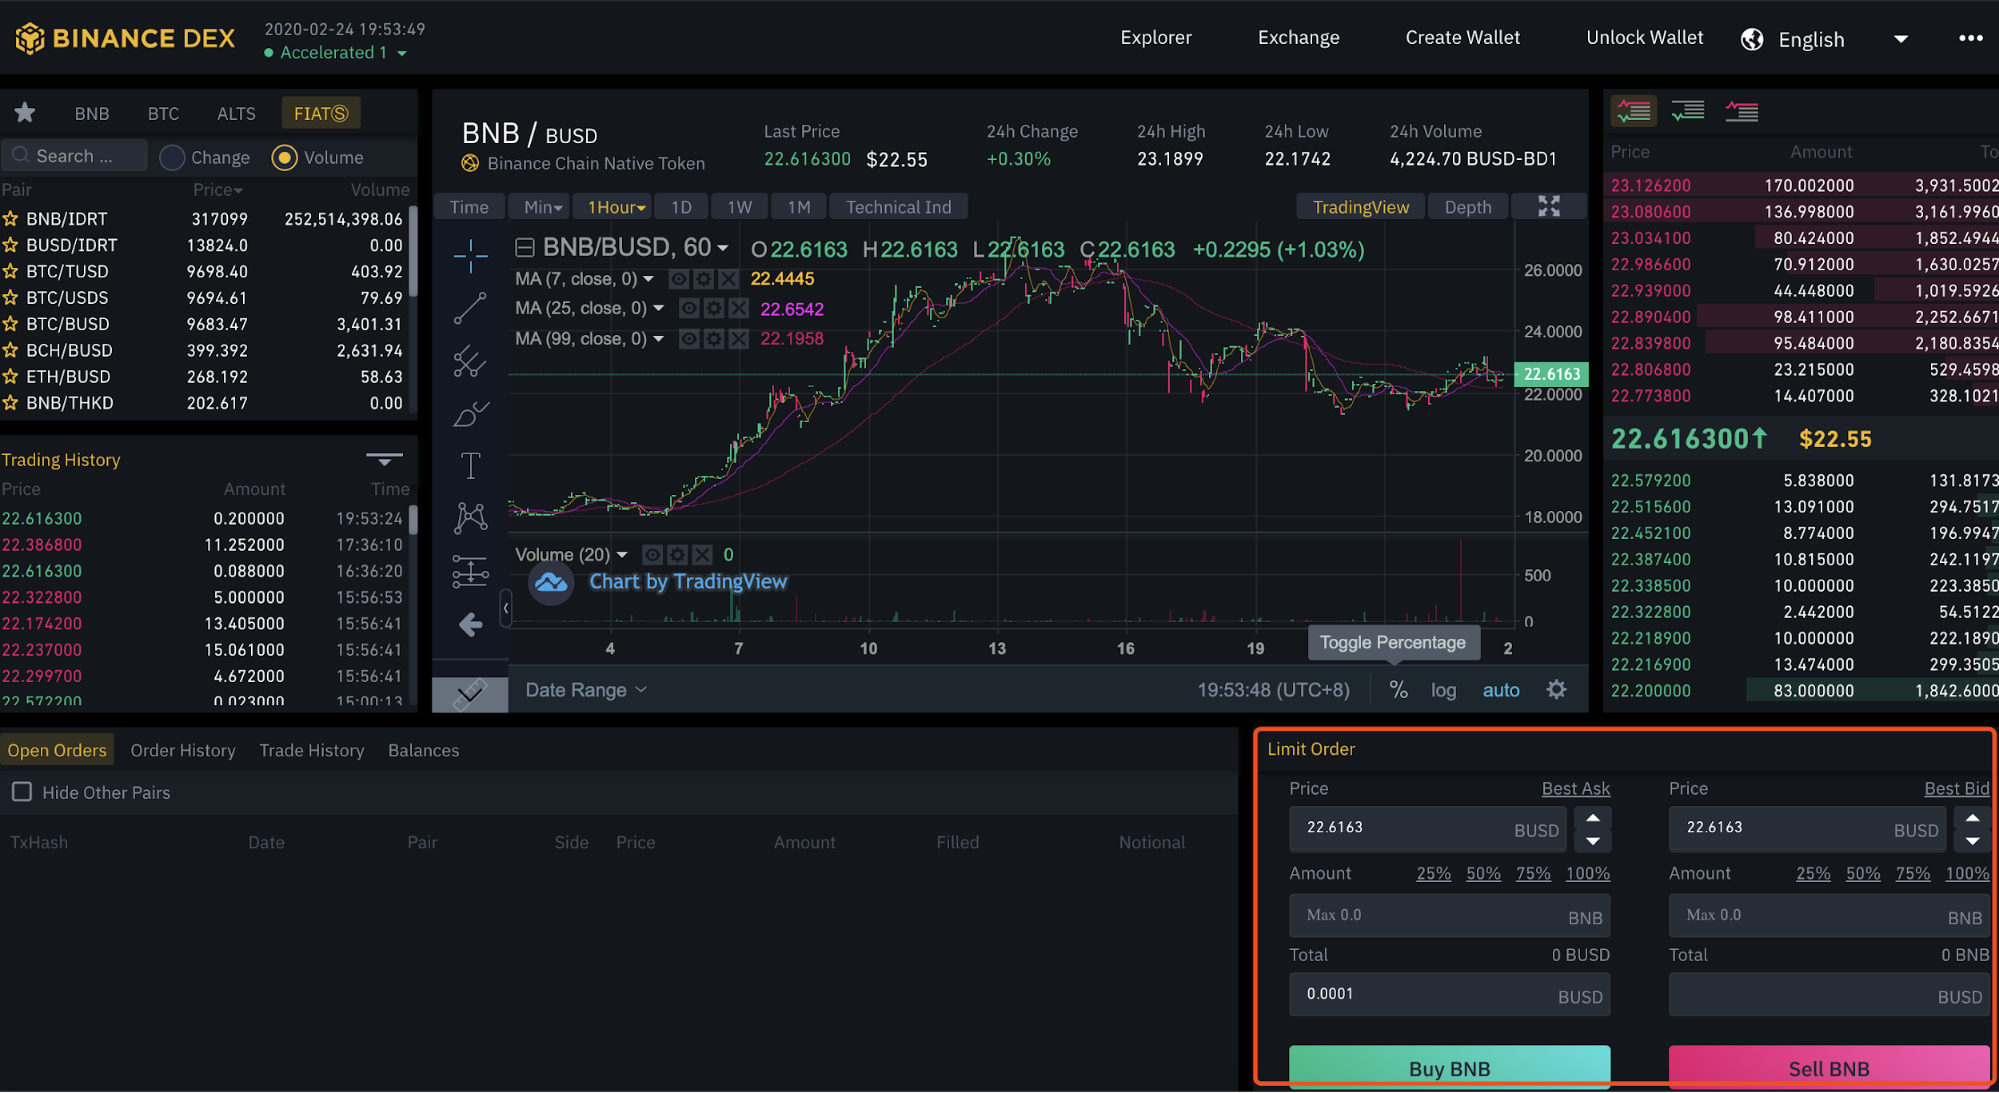The width and height of the screenshot is (1999, 1093).
Task: Click the Buy BNB button
Action: pyautogui.click(x=1449, y=1068)
